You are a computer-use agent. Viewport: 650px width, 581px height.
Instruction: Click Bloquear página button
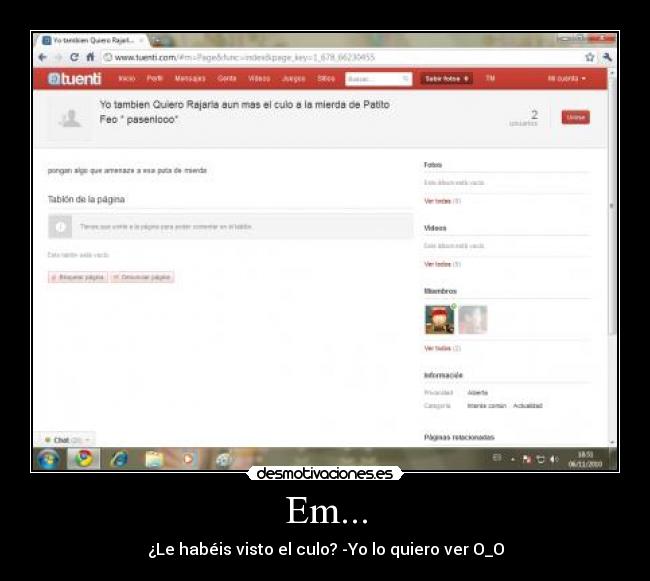pyautogui.click(x=78, y=277)
